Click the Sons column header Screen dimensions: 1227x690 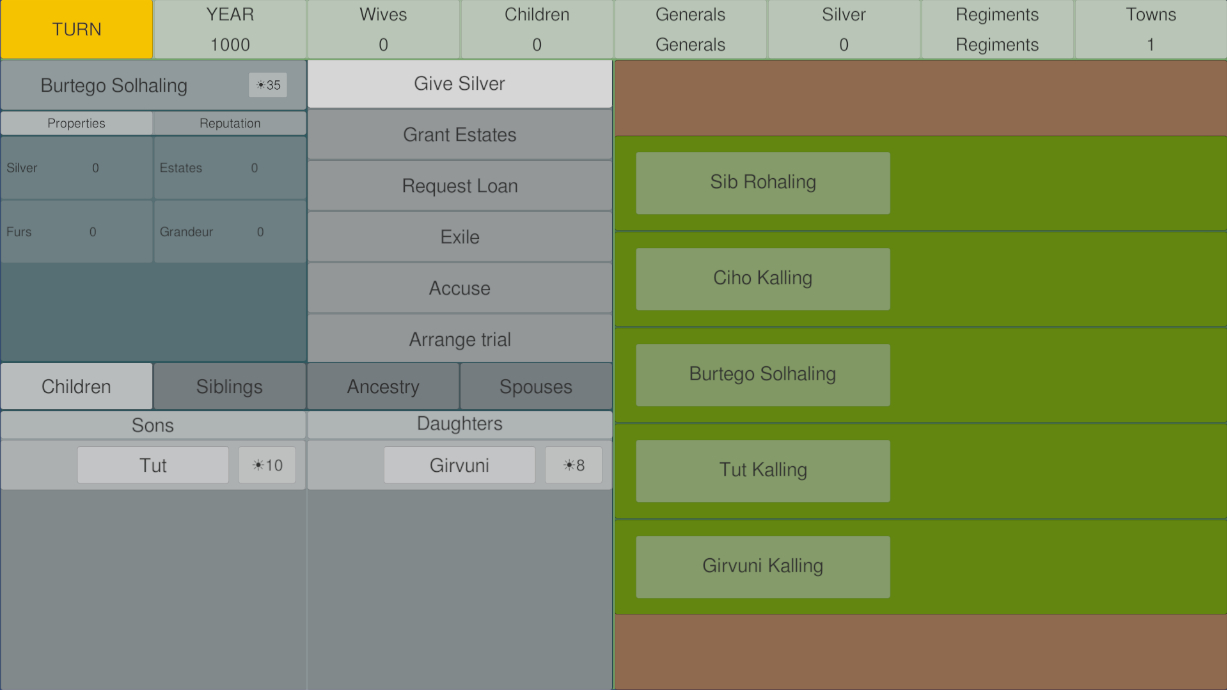(153, 425)
